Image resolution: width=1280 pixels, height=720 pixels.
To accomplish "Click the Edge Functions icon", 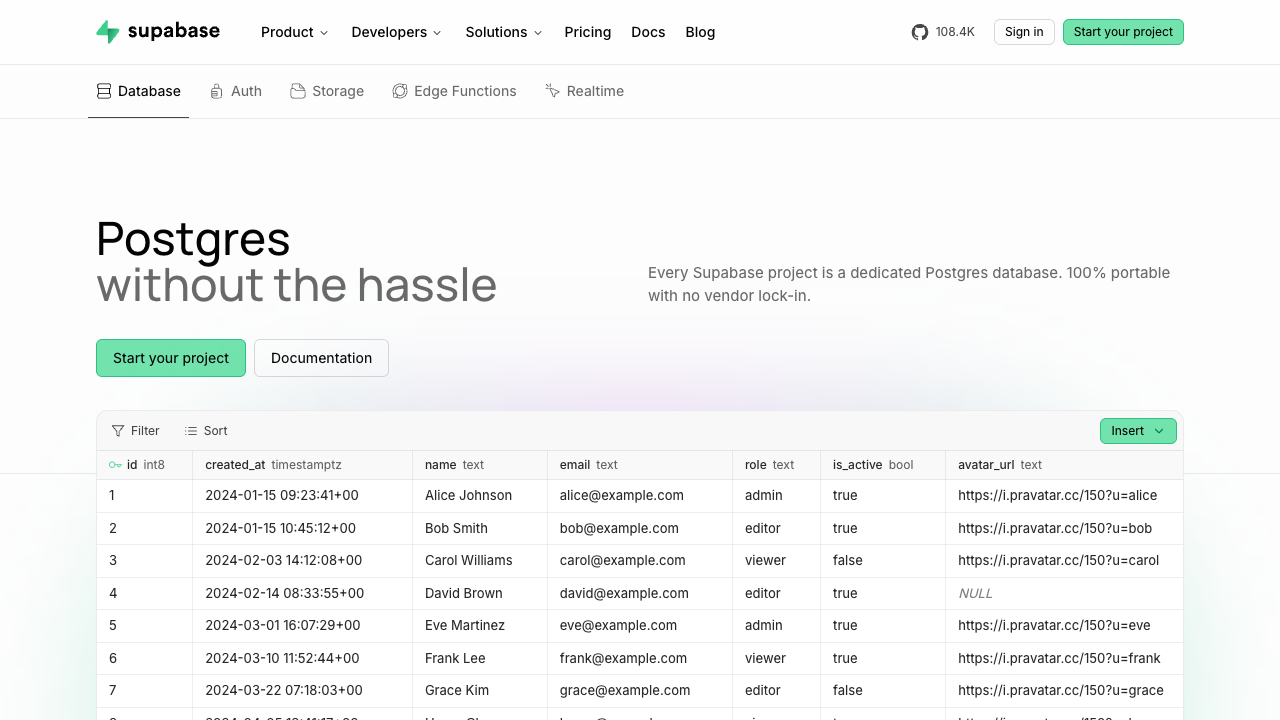I will click(x=400, y=91).
